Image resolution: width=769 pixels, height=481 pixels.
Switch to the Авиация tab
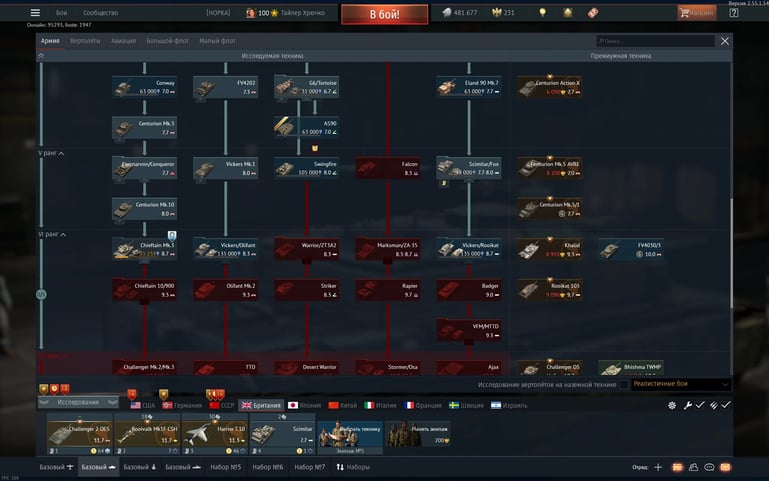click(x=124, y=41)
